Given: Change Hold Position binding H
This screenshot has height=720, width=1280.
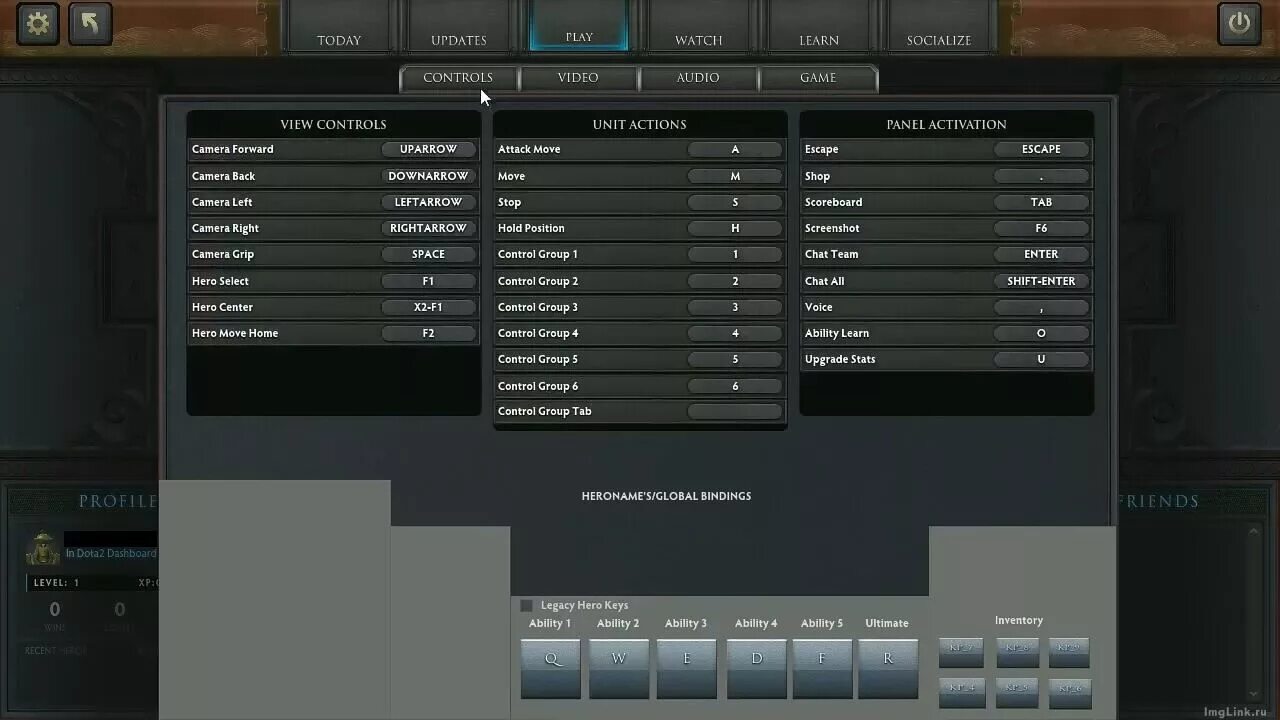Looking at the screenshot, I should point(735,228).
